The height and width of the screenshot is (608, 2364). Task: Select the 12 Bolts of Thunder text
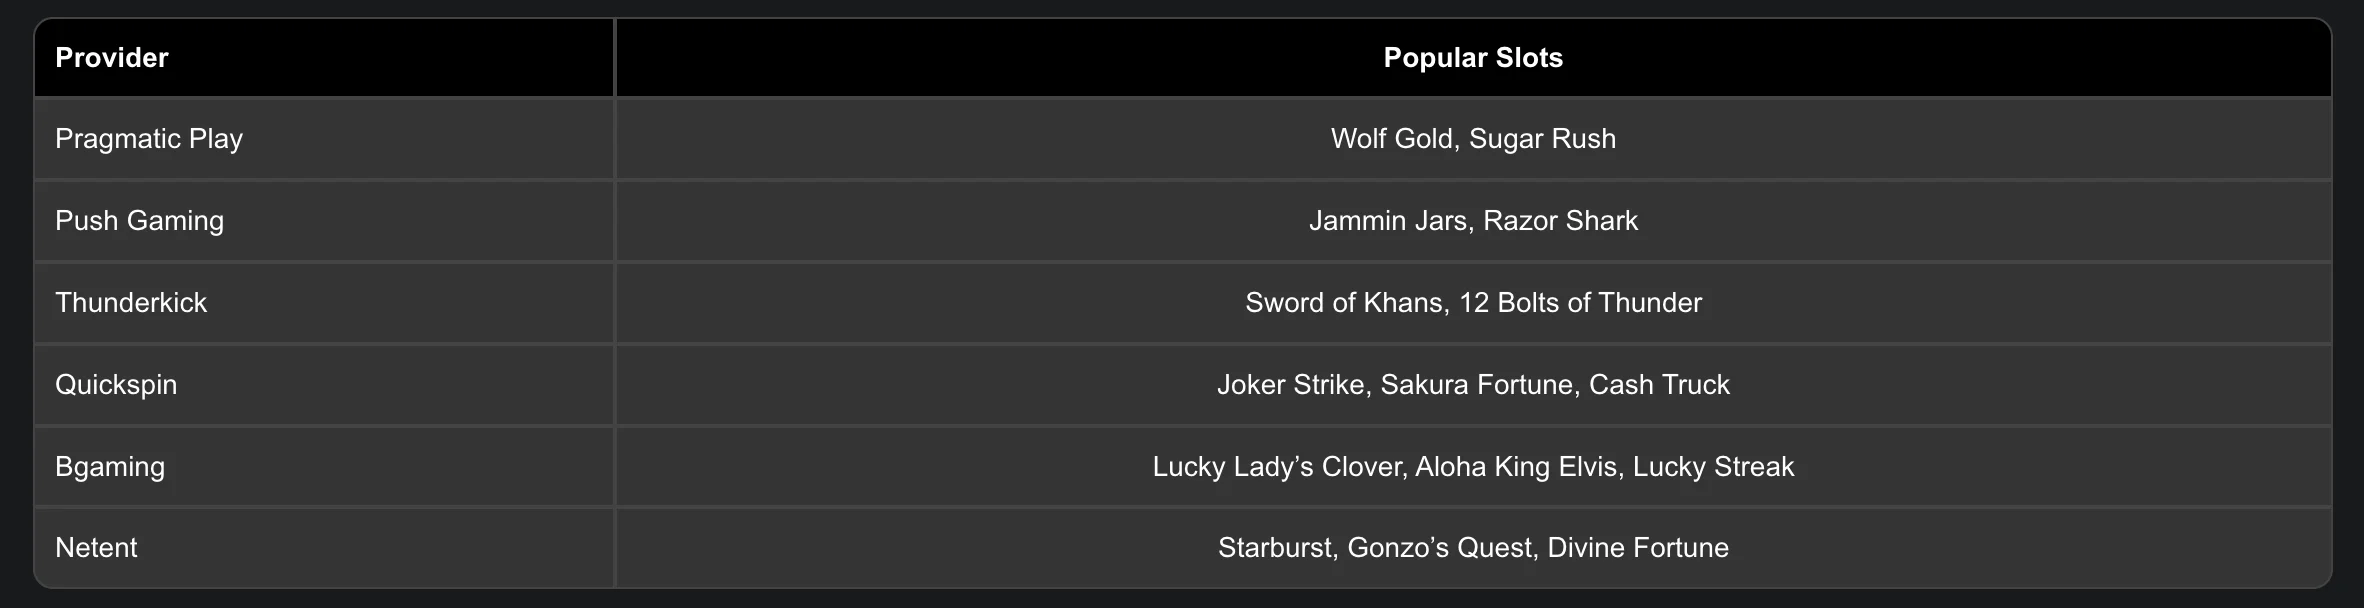point(1580,303)
